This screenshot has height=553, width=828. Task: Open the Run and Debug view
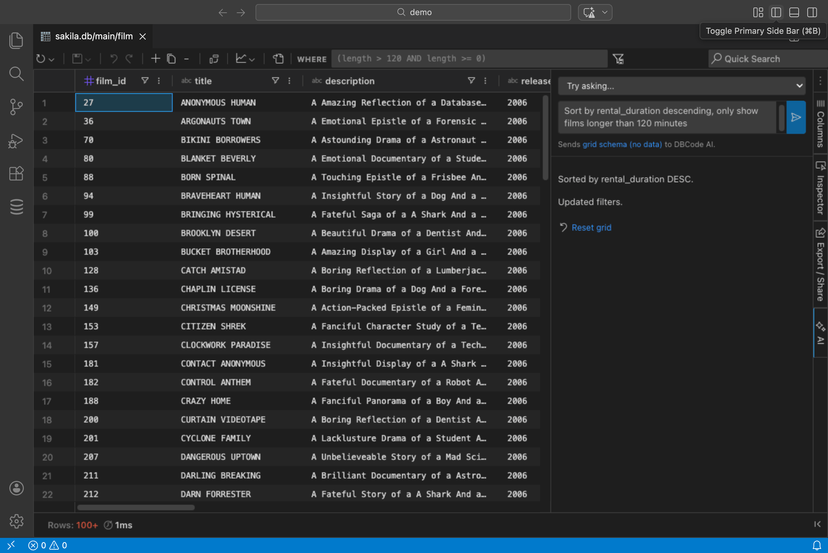[16, 140]
